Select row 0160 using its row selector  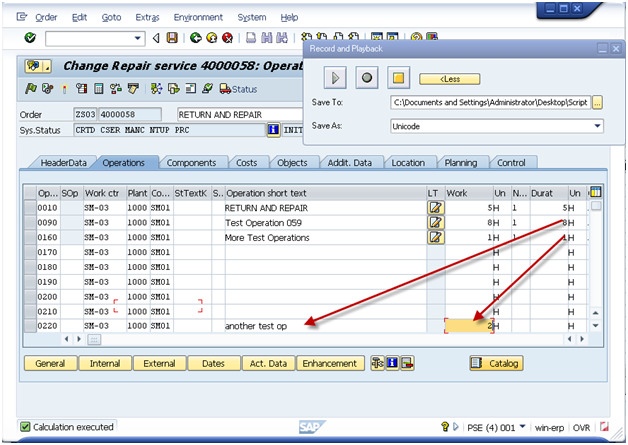30,237
